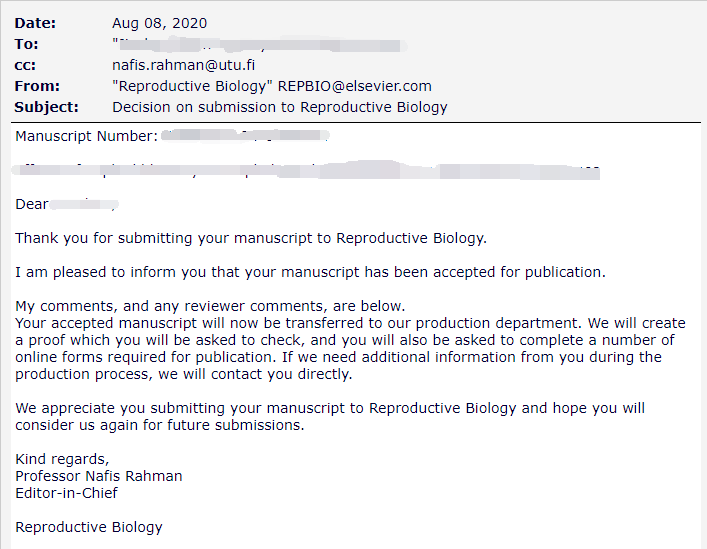Click the Dear salutation line
The width and height of the screenshot is (707, 549).
coord(67,204)
